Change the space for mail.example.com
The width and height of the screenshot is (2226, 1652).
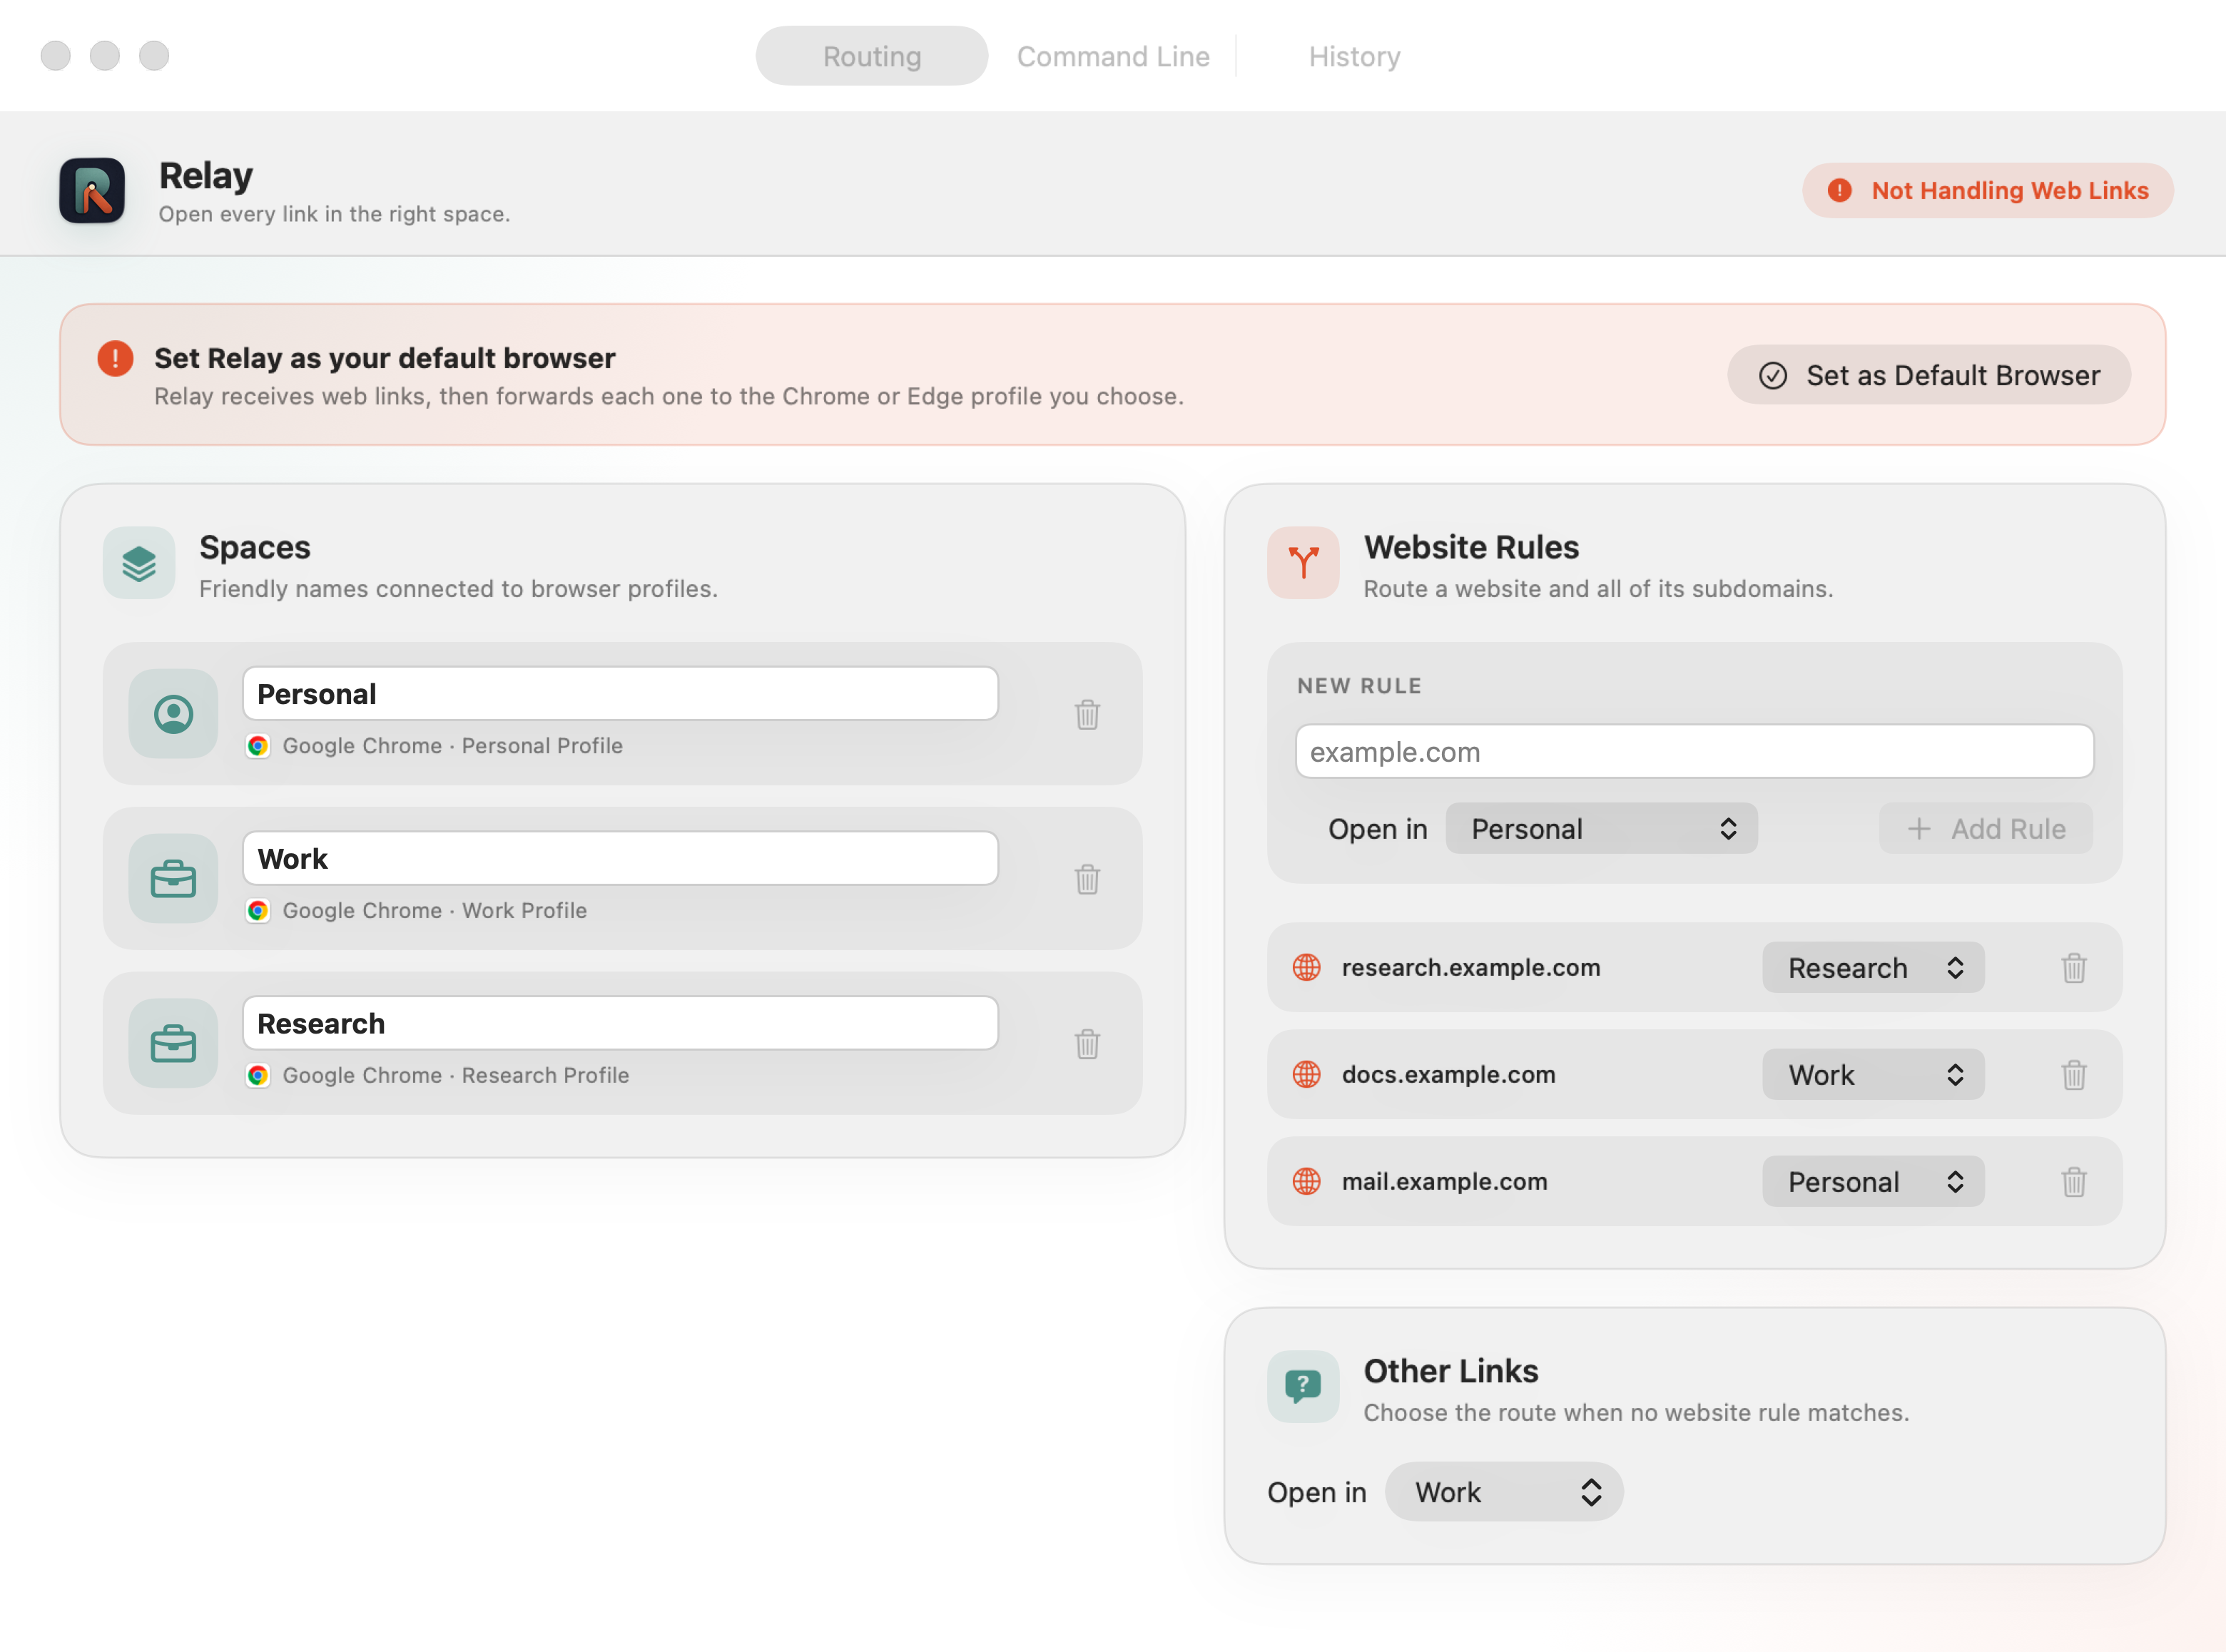[1873, 1181]
